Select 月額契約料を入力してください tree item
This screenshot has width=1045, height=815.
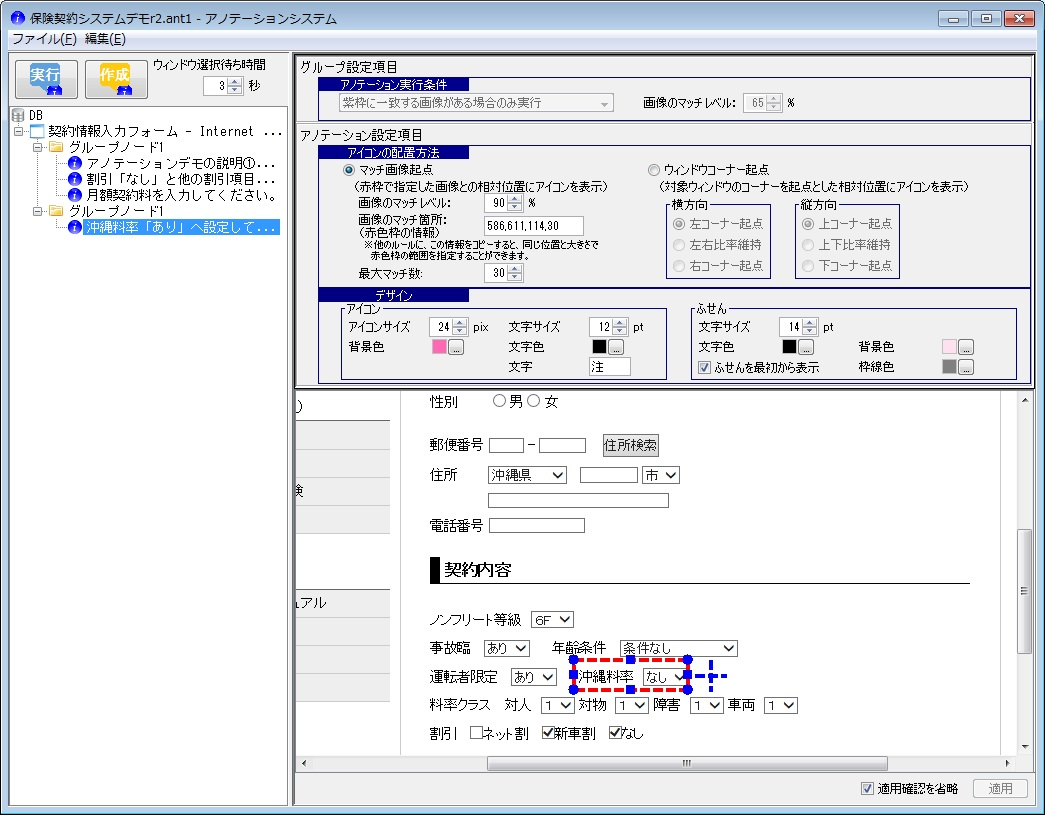point(181,195)
